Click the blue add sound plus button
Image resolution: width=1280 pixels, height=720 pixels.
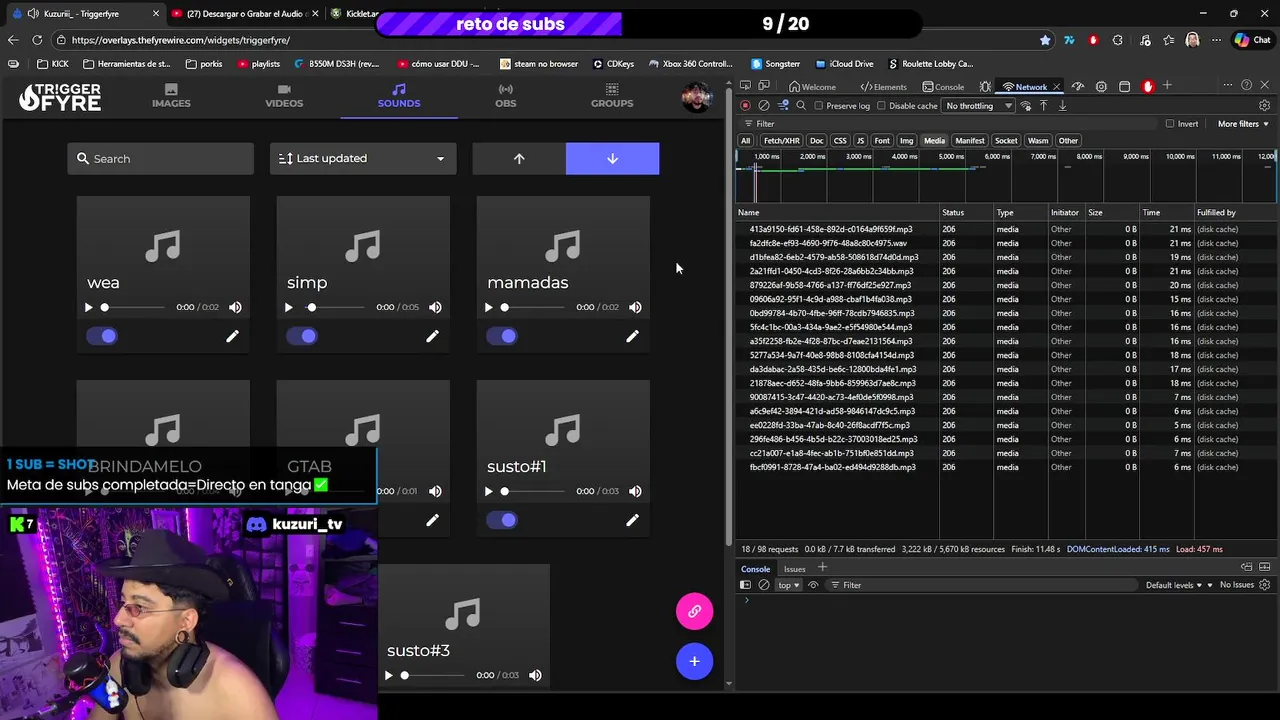pyautogui.click(x=694, y=661)
